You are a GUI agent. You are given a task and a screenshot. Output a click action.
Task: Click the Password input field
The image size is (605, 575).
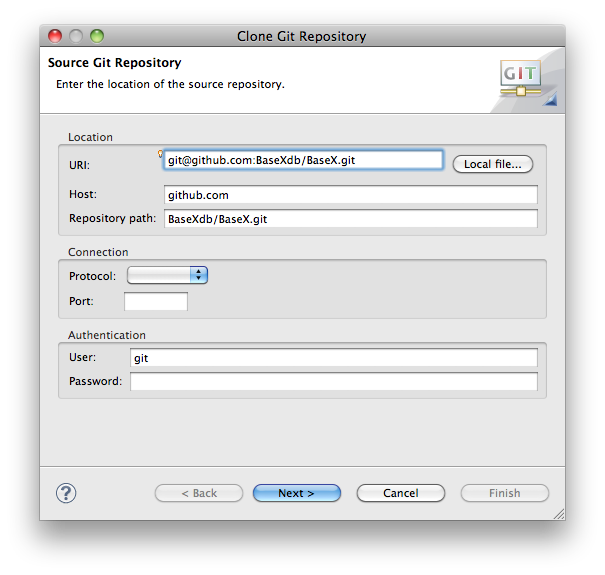tap(334, 381)
